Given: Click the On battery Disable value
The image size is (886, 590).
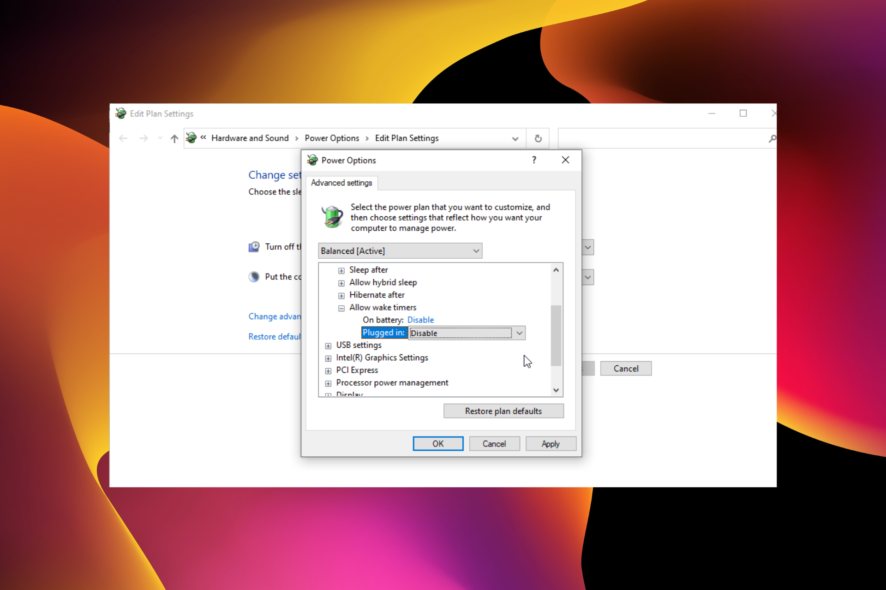Looking at the screenshot, I should pos(420,320).
